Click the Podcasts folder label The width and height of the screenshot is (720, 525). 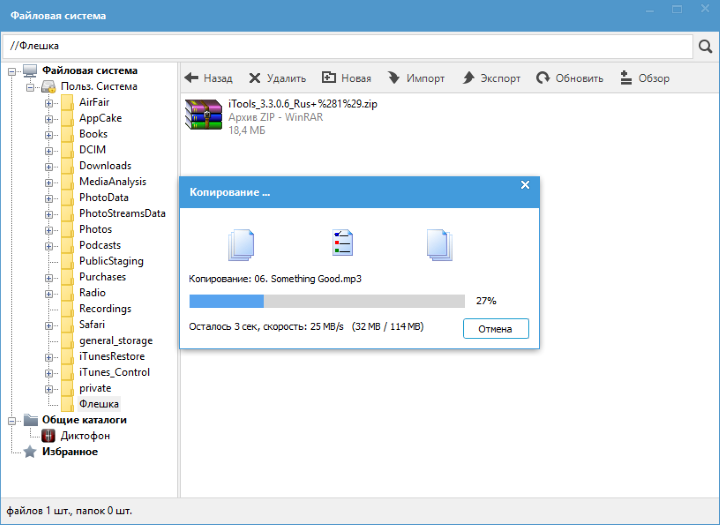[100, 245]
